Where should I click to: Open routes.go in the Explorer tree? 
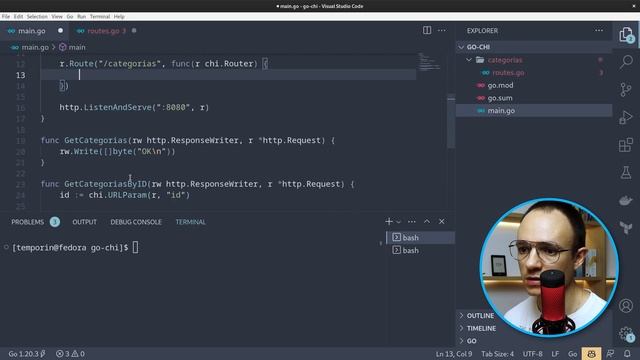[534, 73]
